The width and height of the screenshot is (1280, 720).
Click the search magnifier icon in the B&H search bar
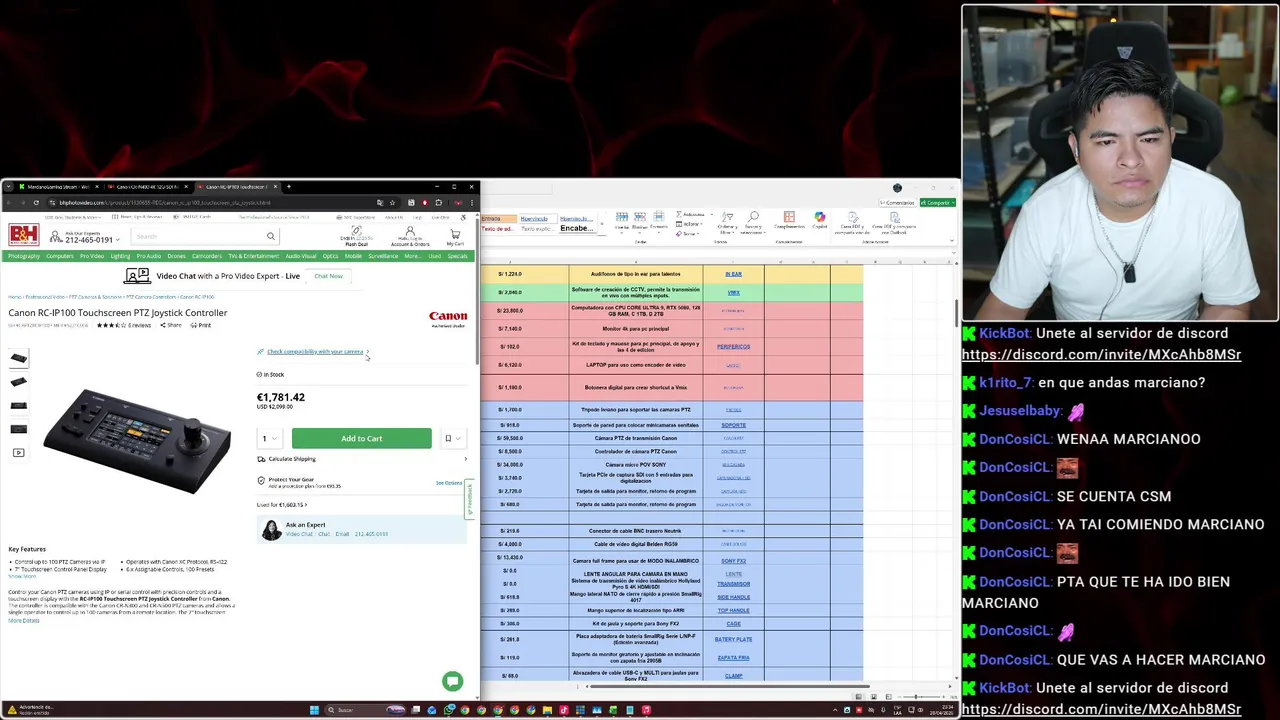pos(270,236)
